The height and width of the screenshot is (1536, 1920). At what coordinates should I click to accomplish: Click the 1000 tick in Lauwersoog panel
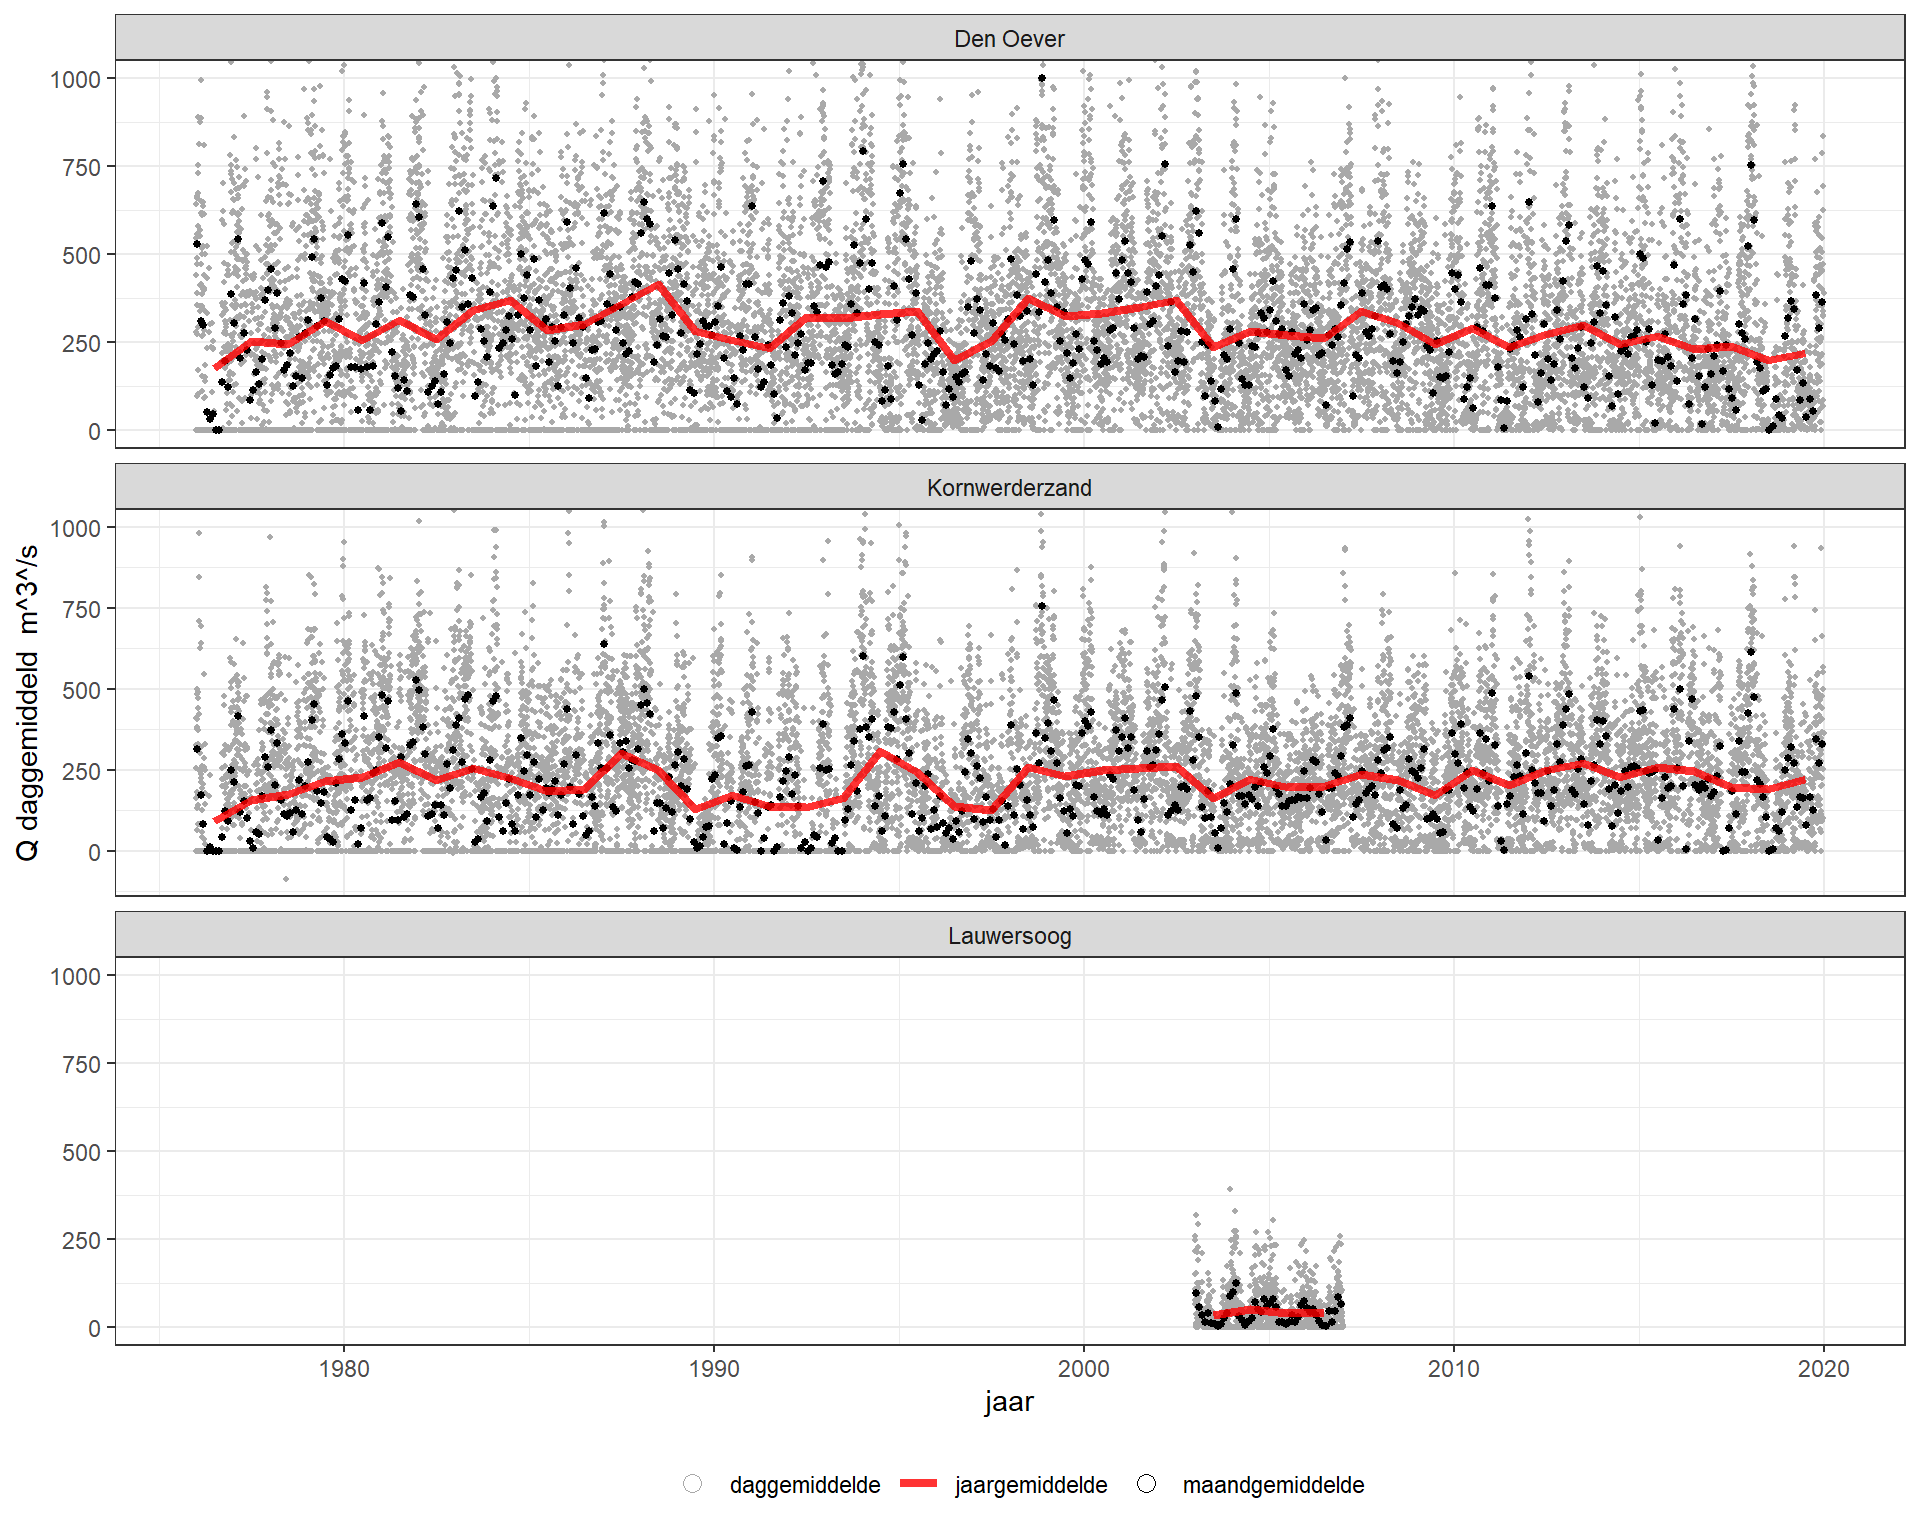coord(76,976)
